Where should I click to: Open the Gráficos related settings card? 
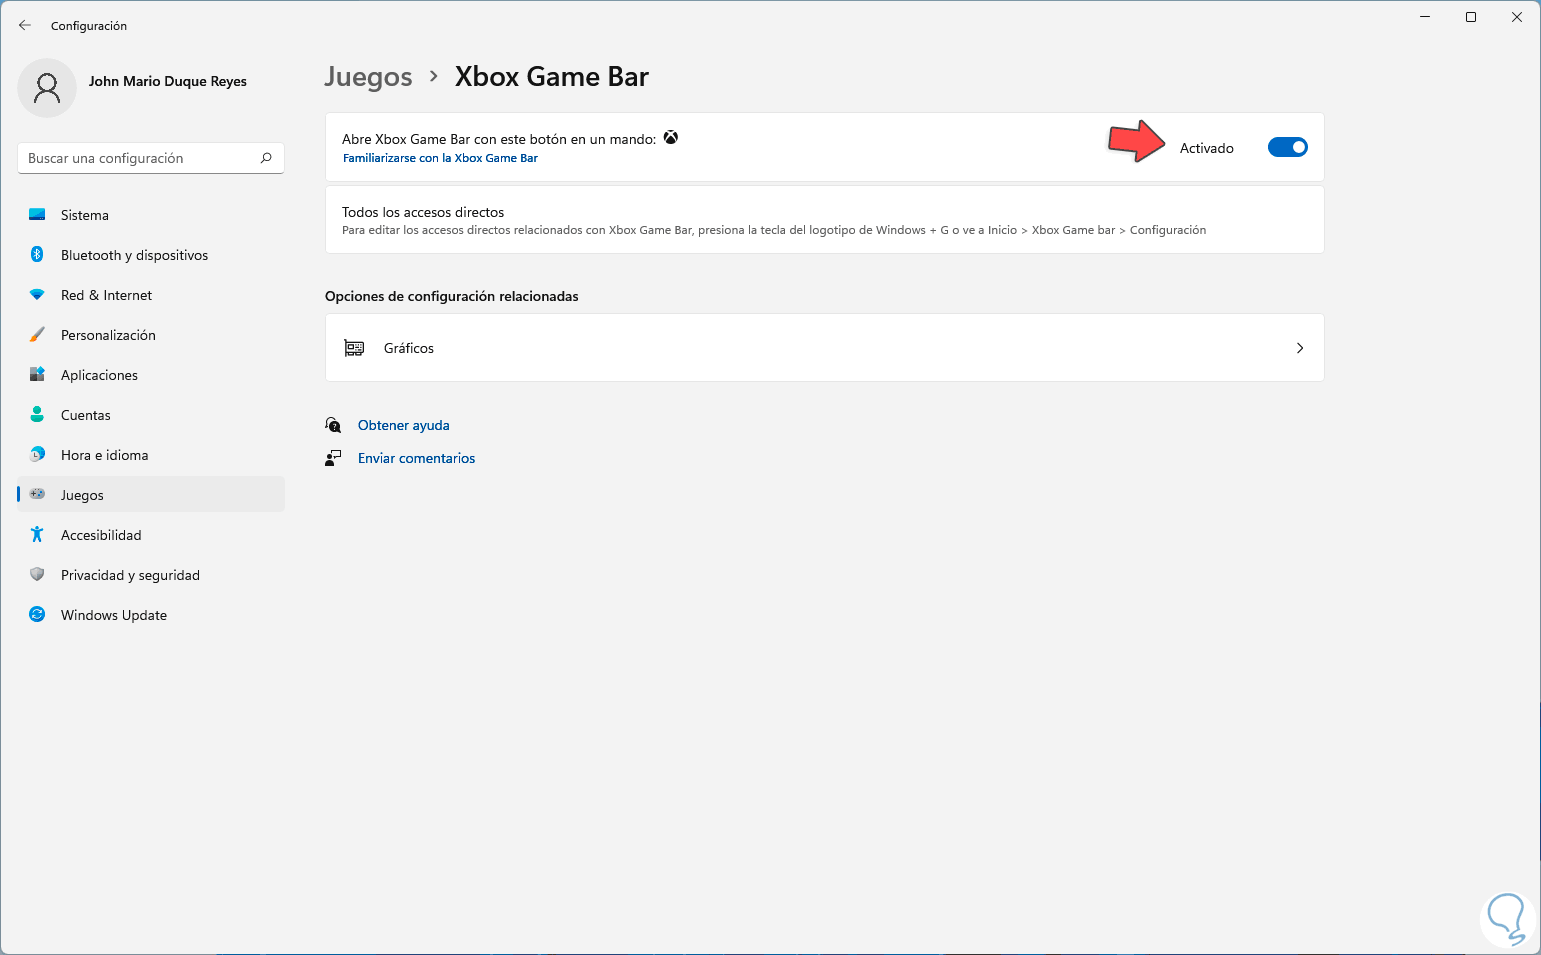tap(825, 348)
